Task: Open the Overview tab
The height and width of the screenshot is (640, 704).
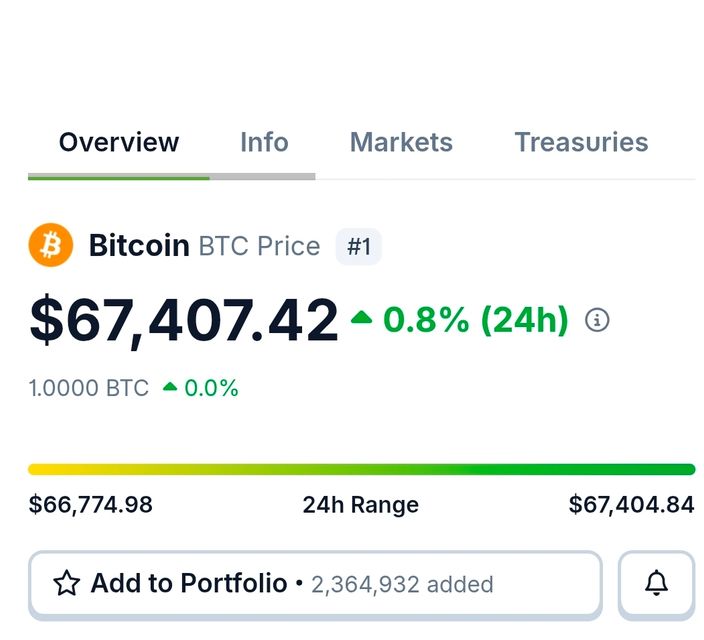Action: (x=118, y=143)
